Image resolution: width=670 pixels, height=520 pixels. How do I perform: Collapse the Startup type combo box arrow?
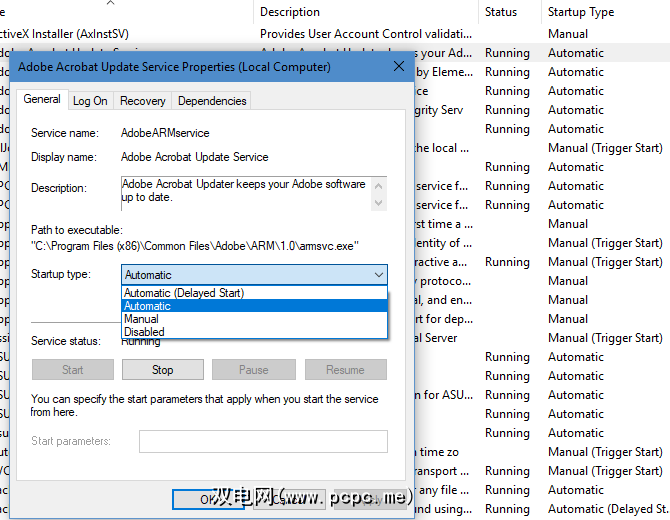(379, 275)
